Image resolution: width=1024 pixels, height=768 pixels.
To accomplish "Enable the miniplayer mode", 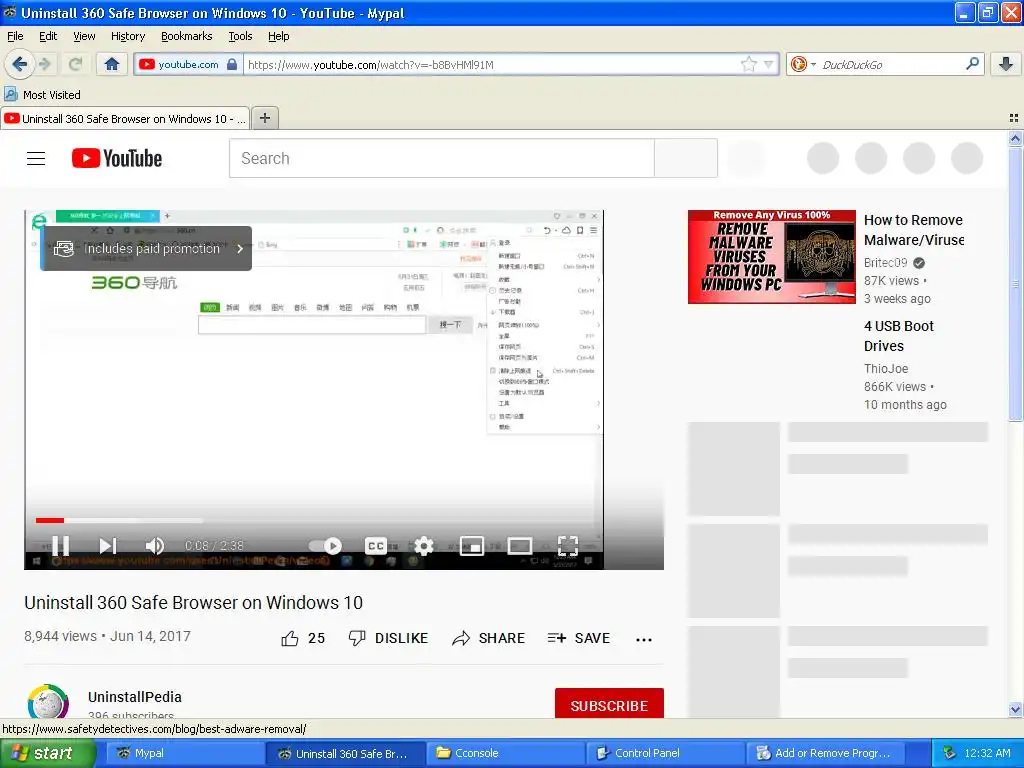I will [472, 545].
